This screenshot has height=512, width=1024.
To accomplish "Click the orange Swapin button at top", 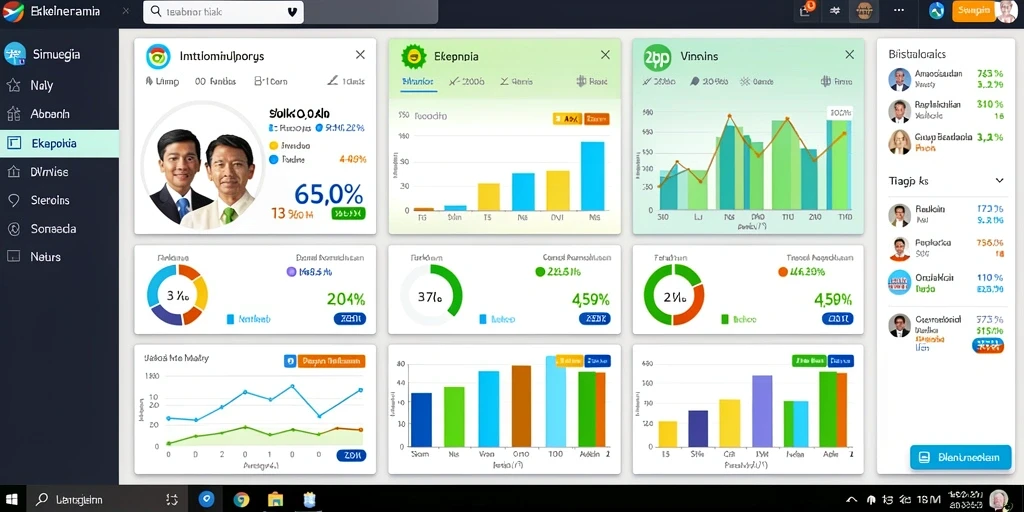I will (974, 10).
